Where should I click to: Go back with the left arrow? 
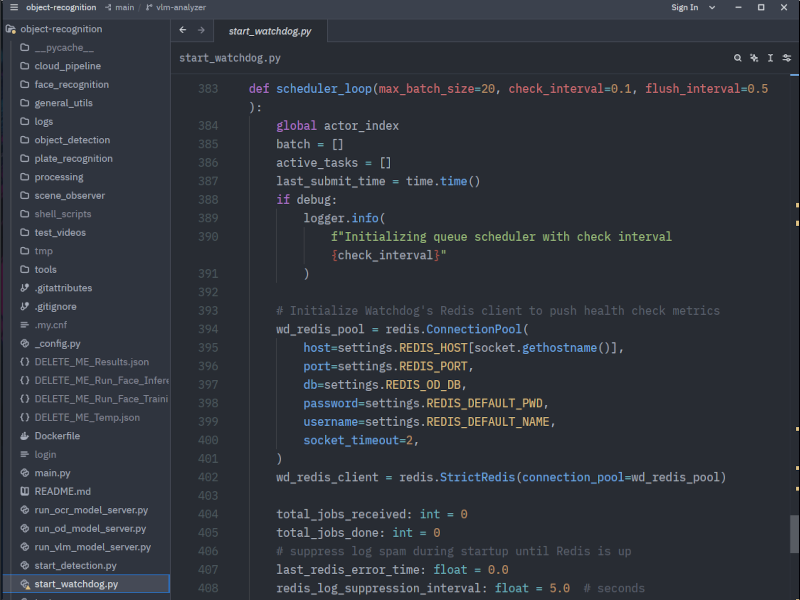pos(183,30)
